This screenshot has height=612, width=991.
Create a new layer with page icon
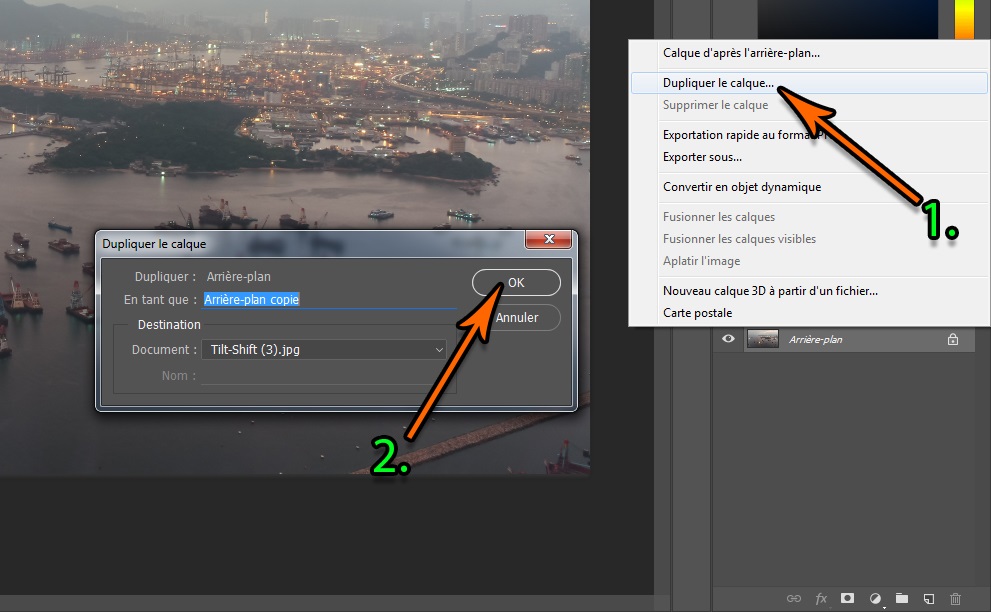pos(929,598)
